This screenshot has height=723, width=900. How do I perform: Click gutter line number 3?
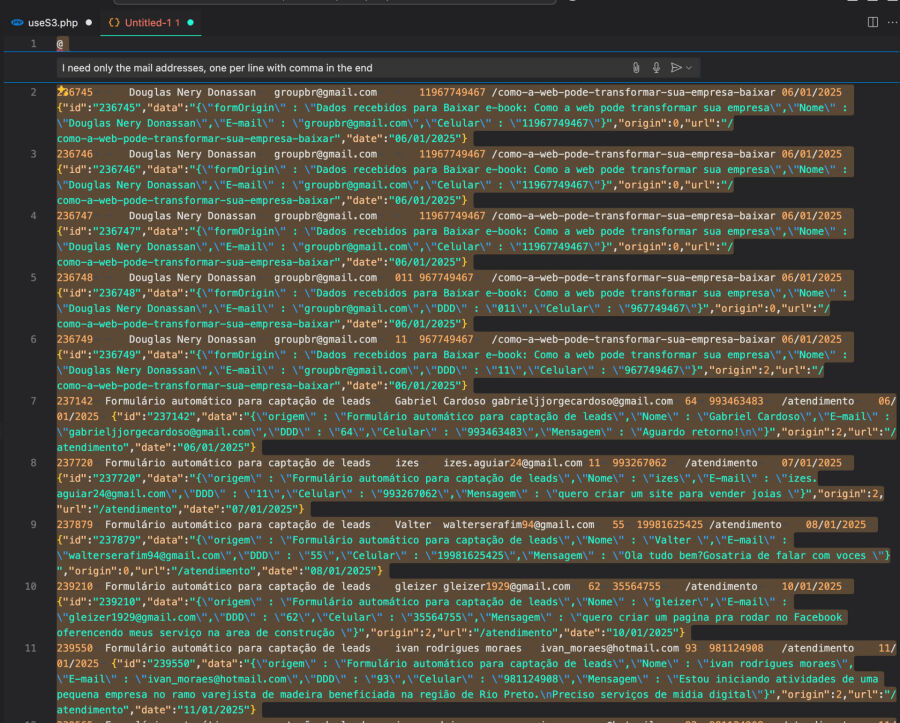[33, 154]
